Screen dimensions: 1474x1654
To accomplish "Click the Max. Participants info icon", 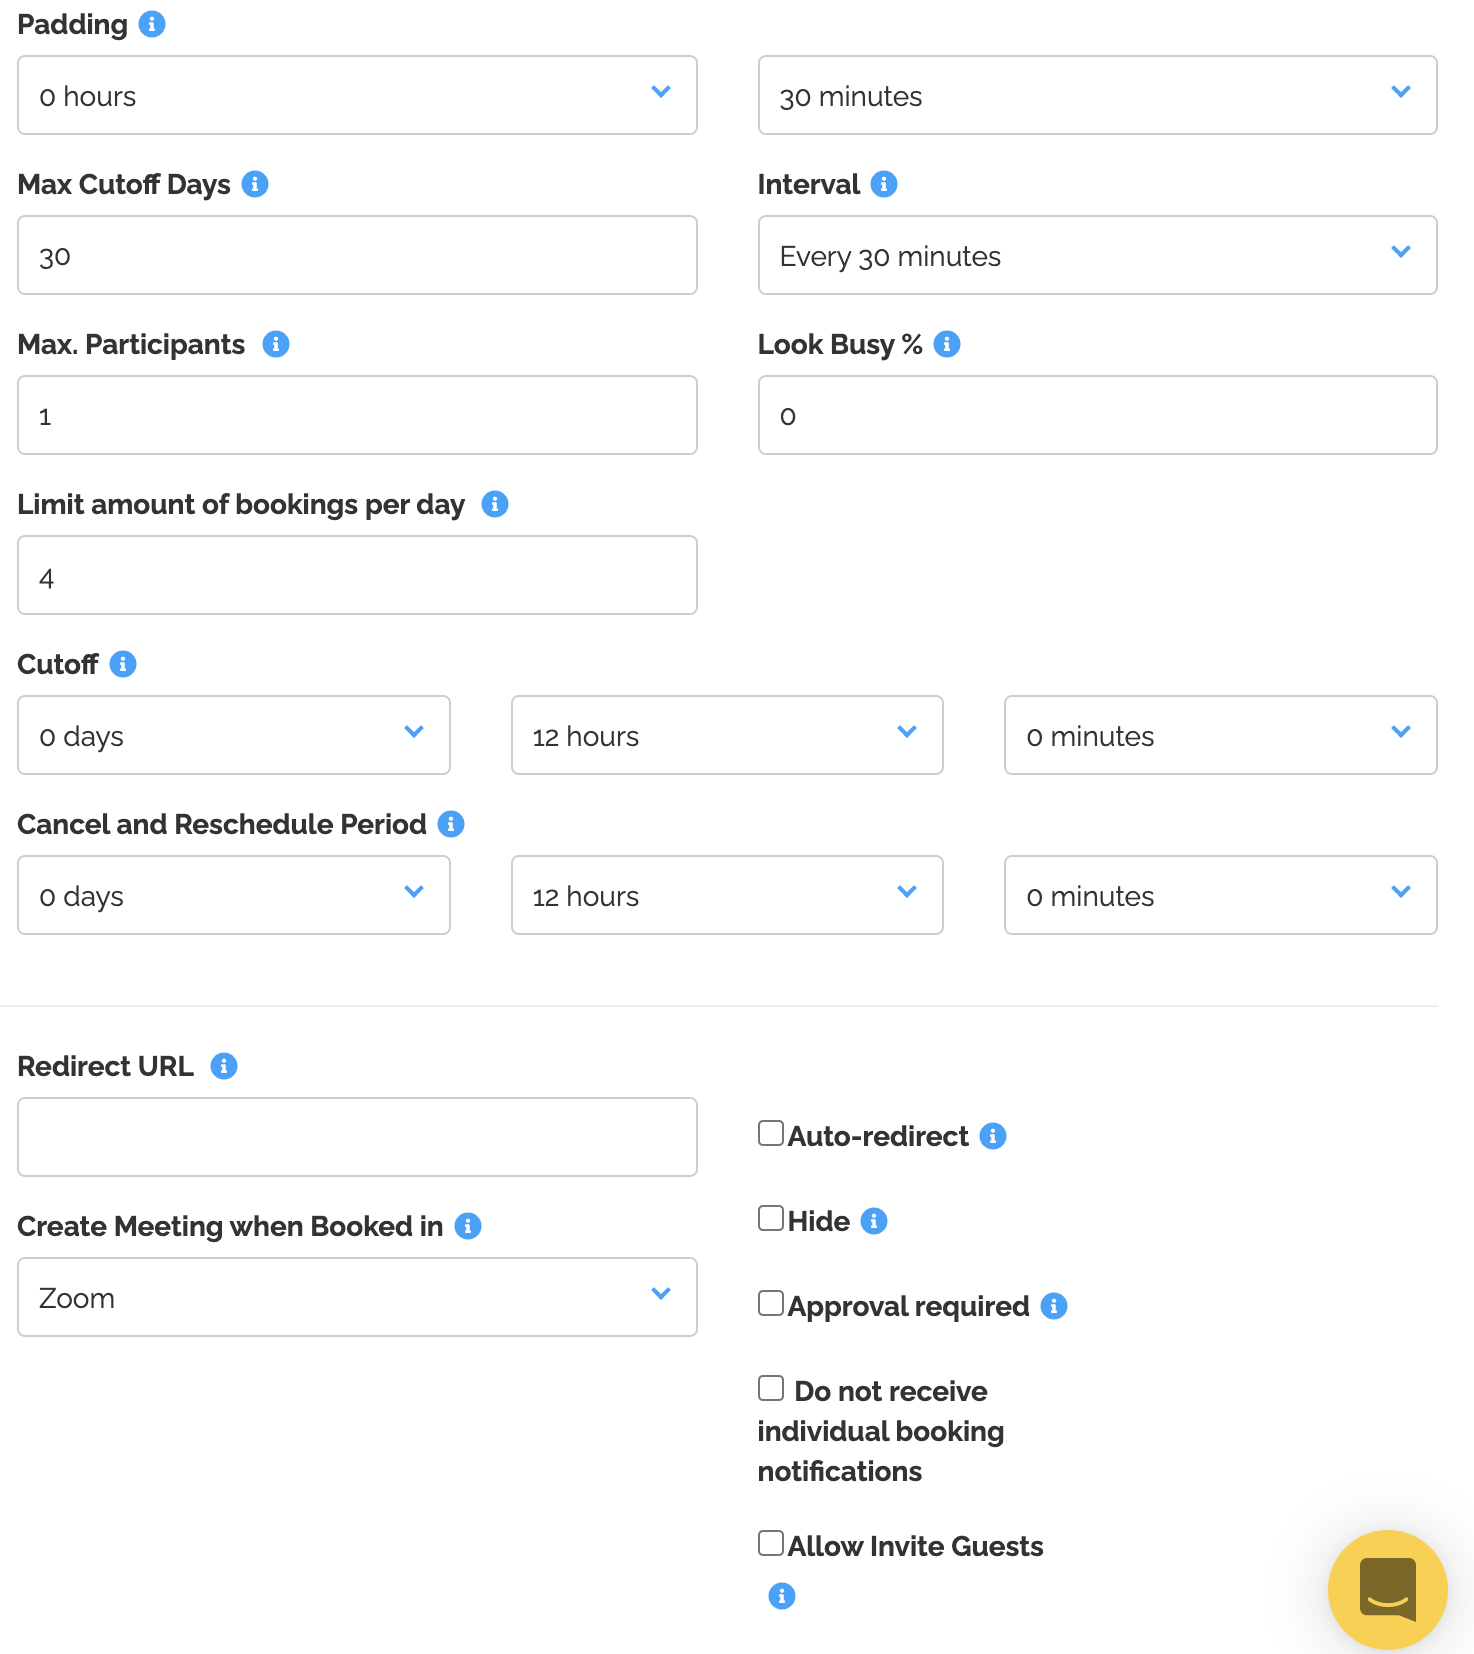I will [276, 344].
